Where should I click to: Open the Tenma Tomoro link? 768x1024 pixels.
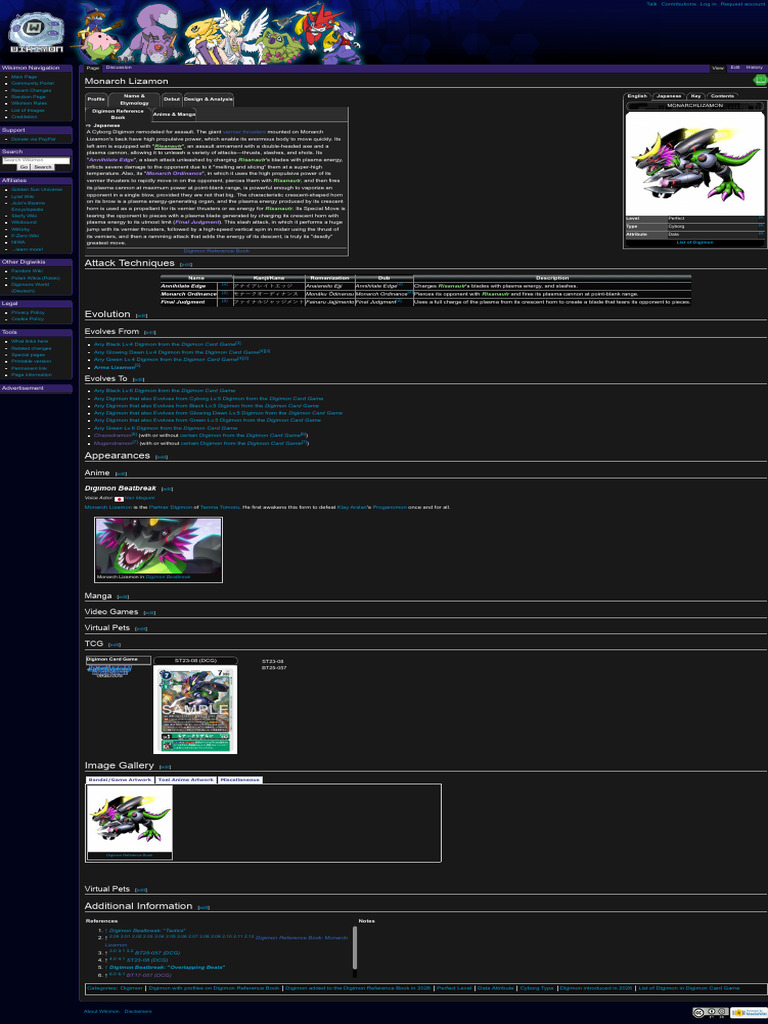219,507
